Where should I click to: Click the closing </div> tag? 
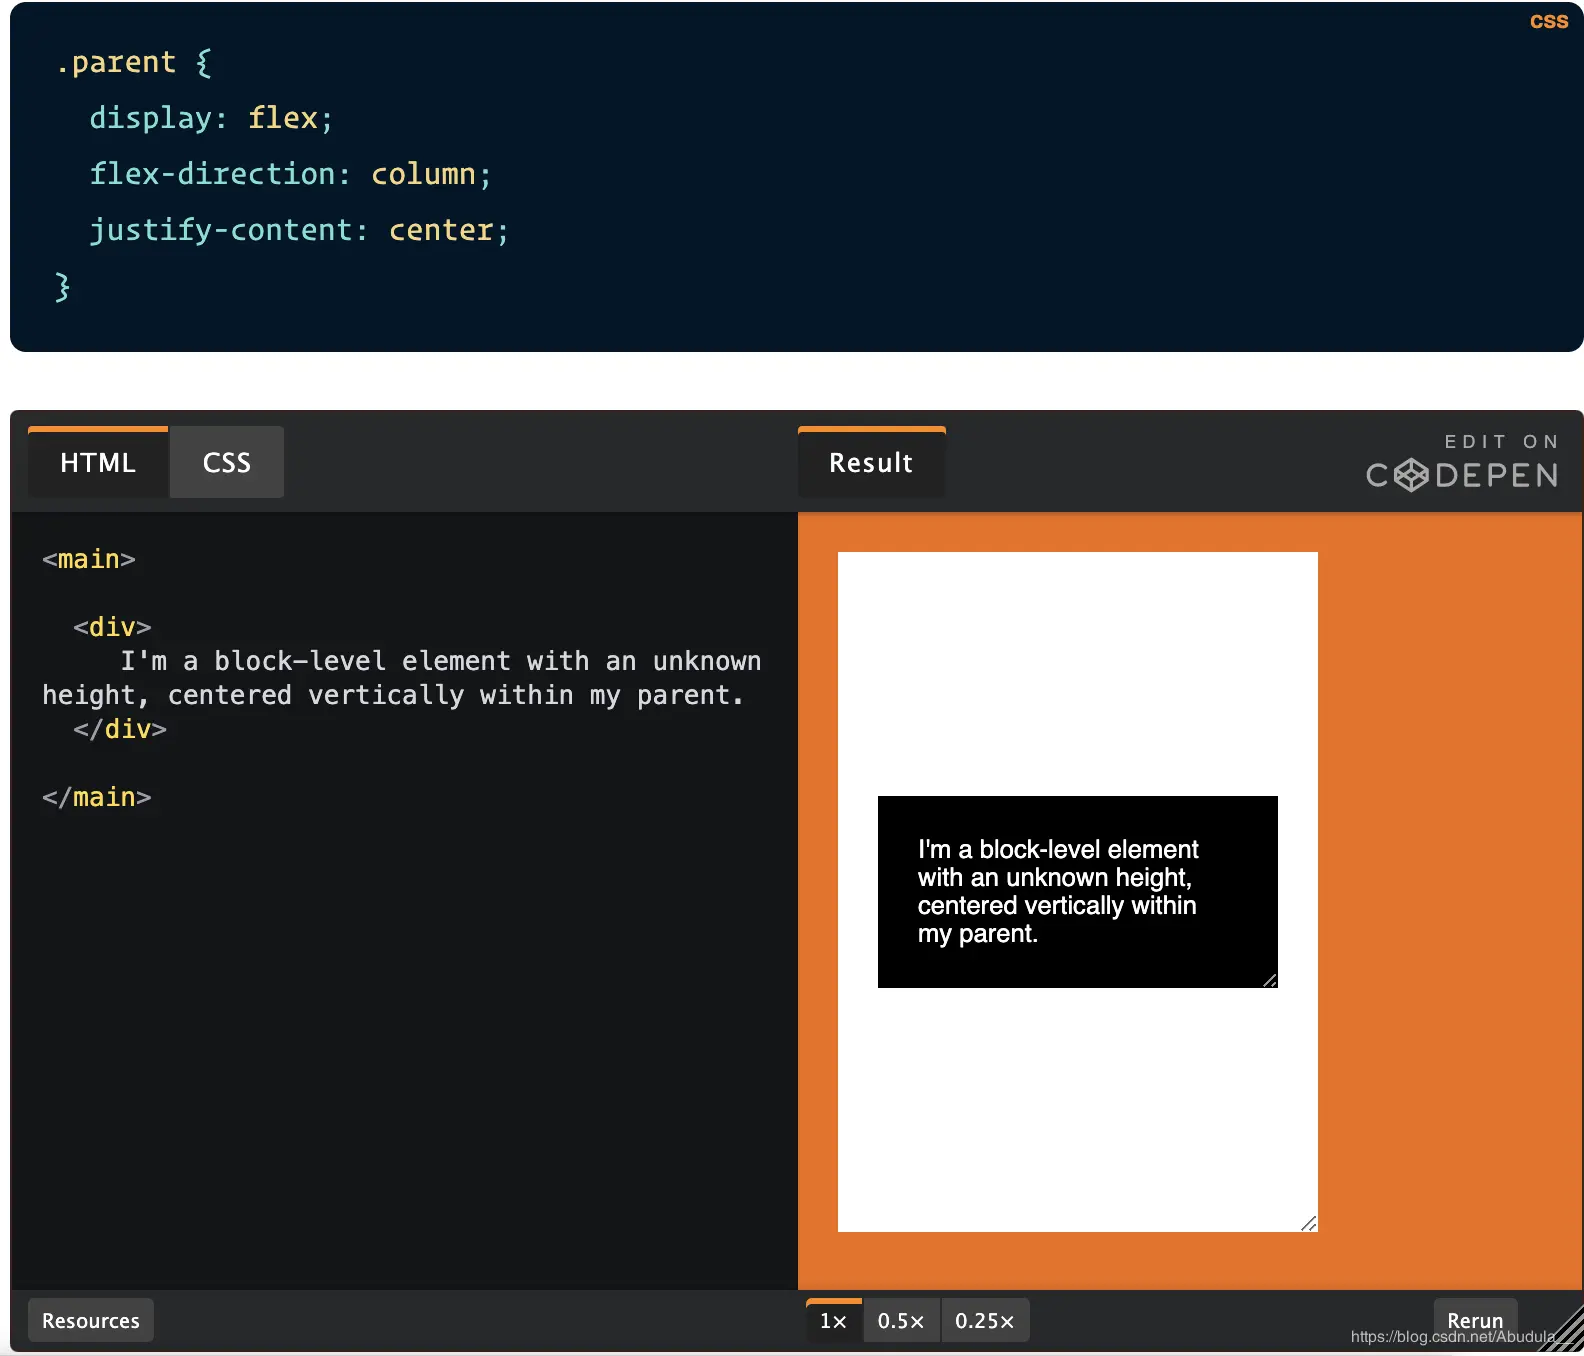120,729
